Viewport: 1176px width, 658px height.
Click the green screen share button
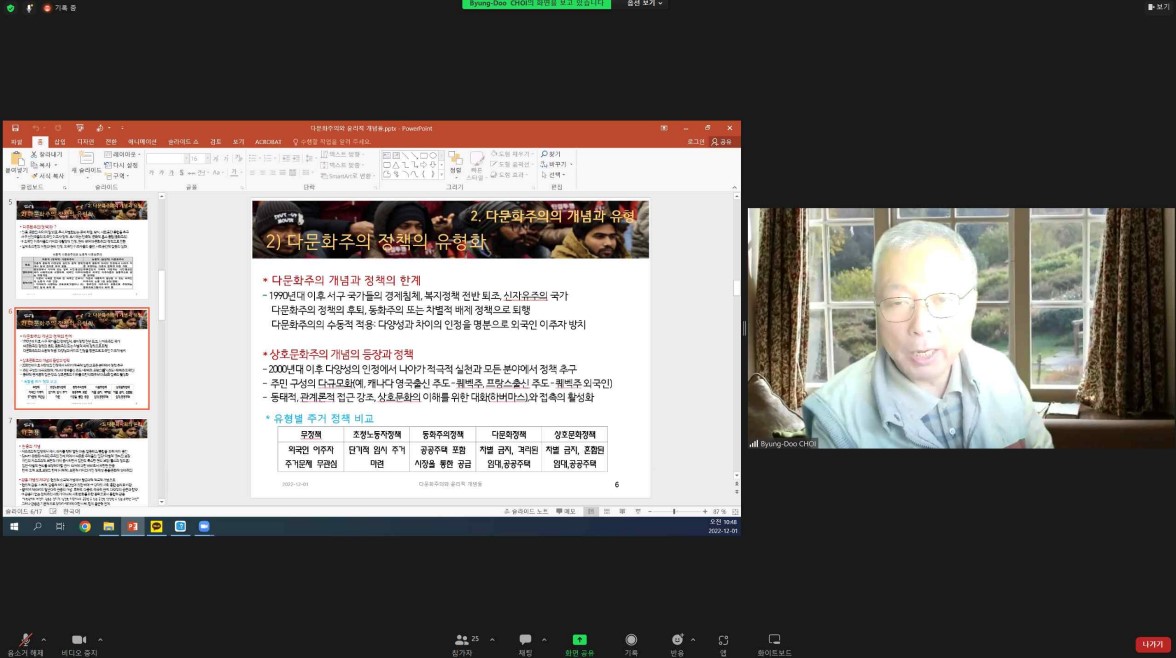(579, 640)
